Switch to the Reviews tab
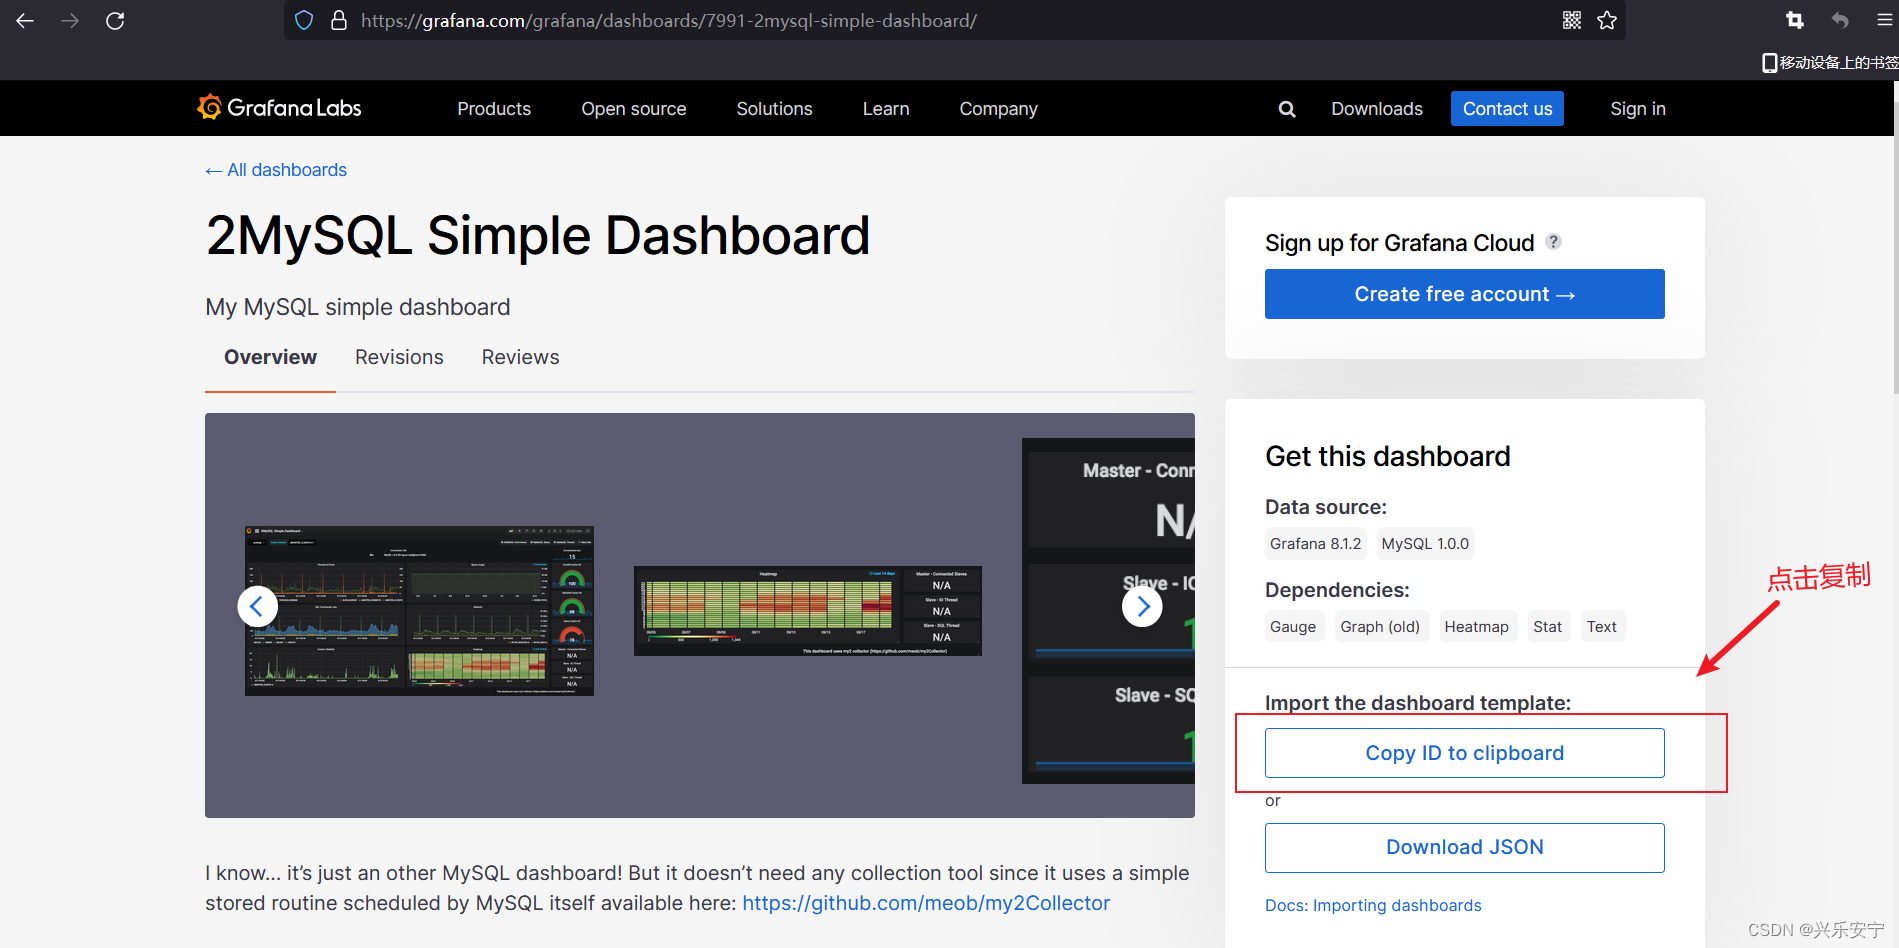This screenshot has width=1899, height=948. click(x=520, y=357)
